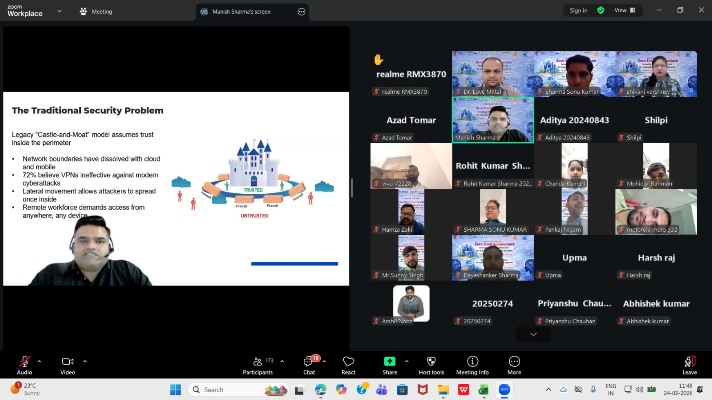The image size is (712, 400).
Task: Expand more participants with the down chevron
Action: click(x=532, y=334)
